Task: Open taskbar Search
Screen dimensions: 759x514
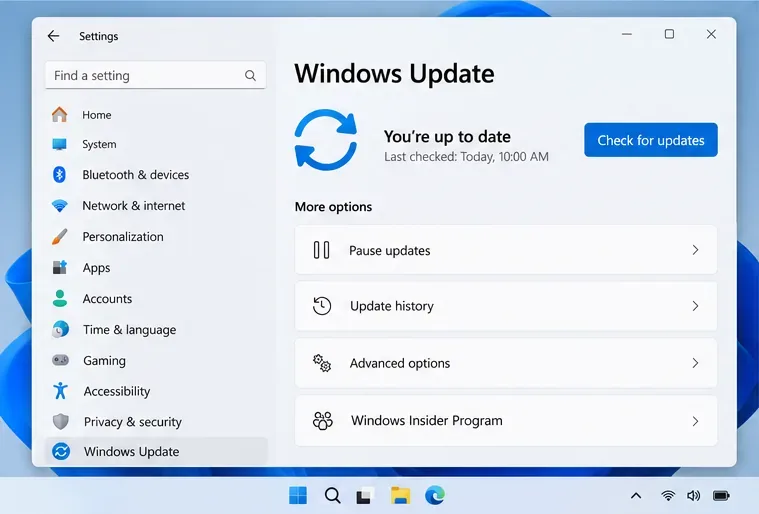Action: pos(332,496)
